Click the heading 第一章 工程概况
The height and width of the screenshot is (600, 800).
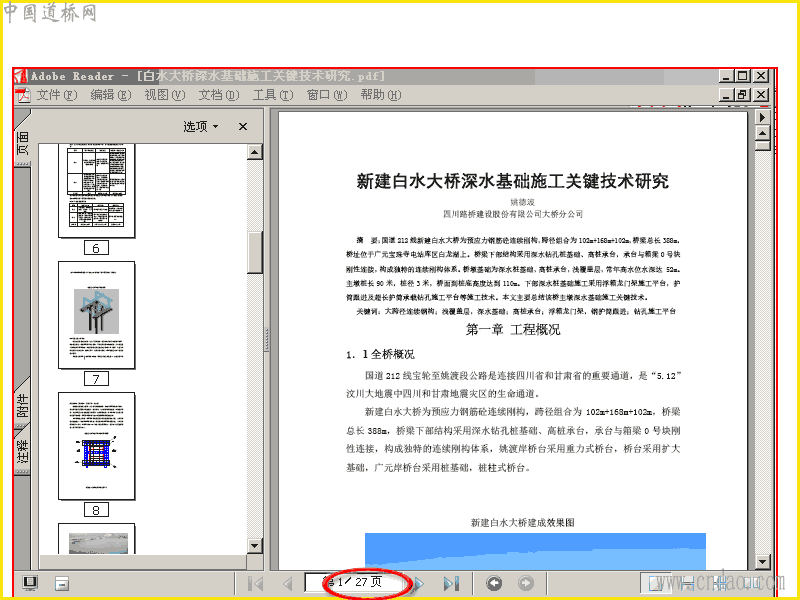pyautogui.click(x=513, y=329)
